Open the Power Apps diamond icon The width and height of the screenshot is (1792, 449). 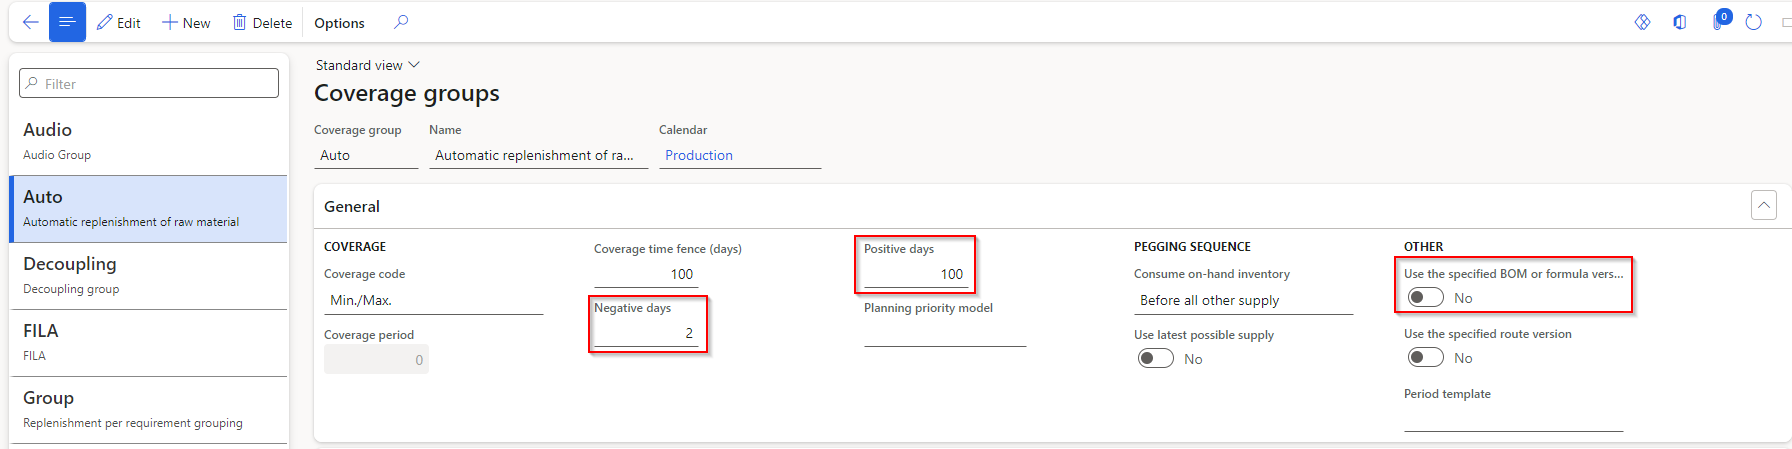click(1642, 22)
